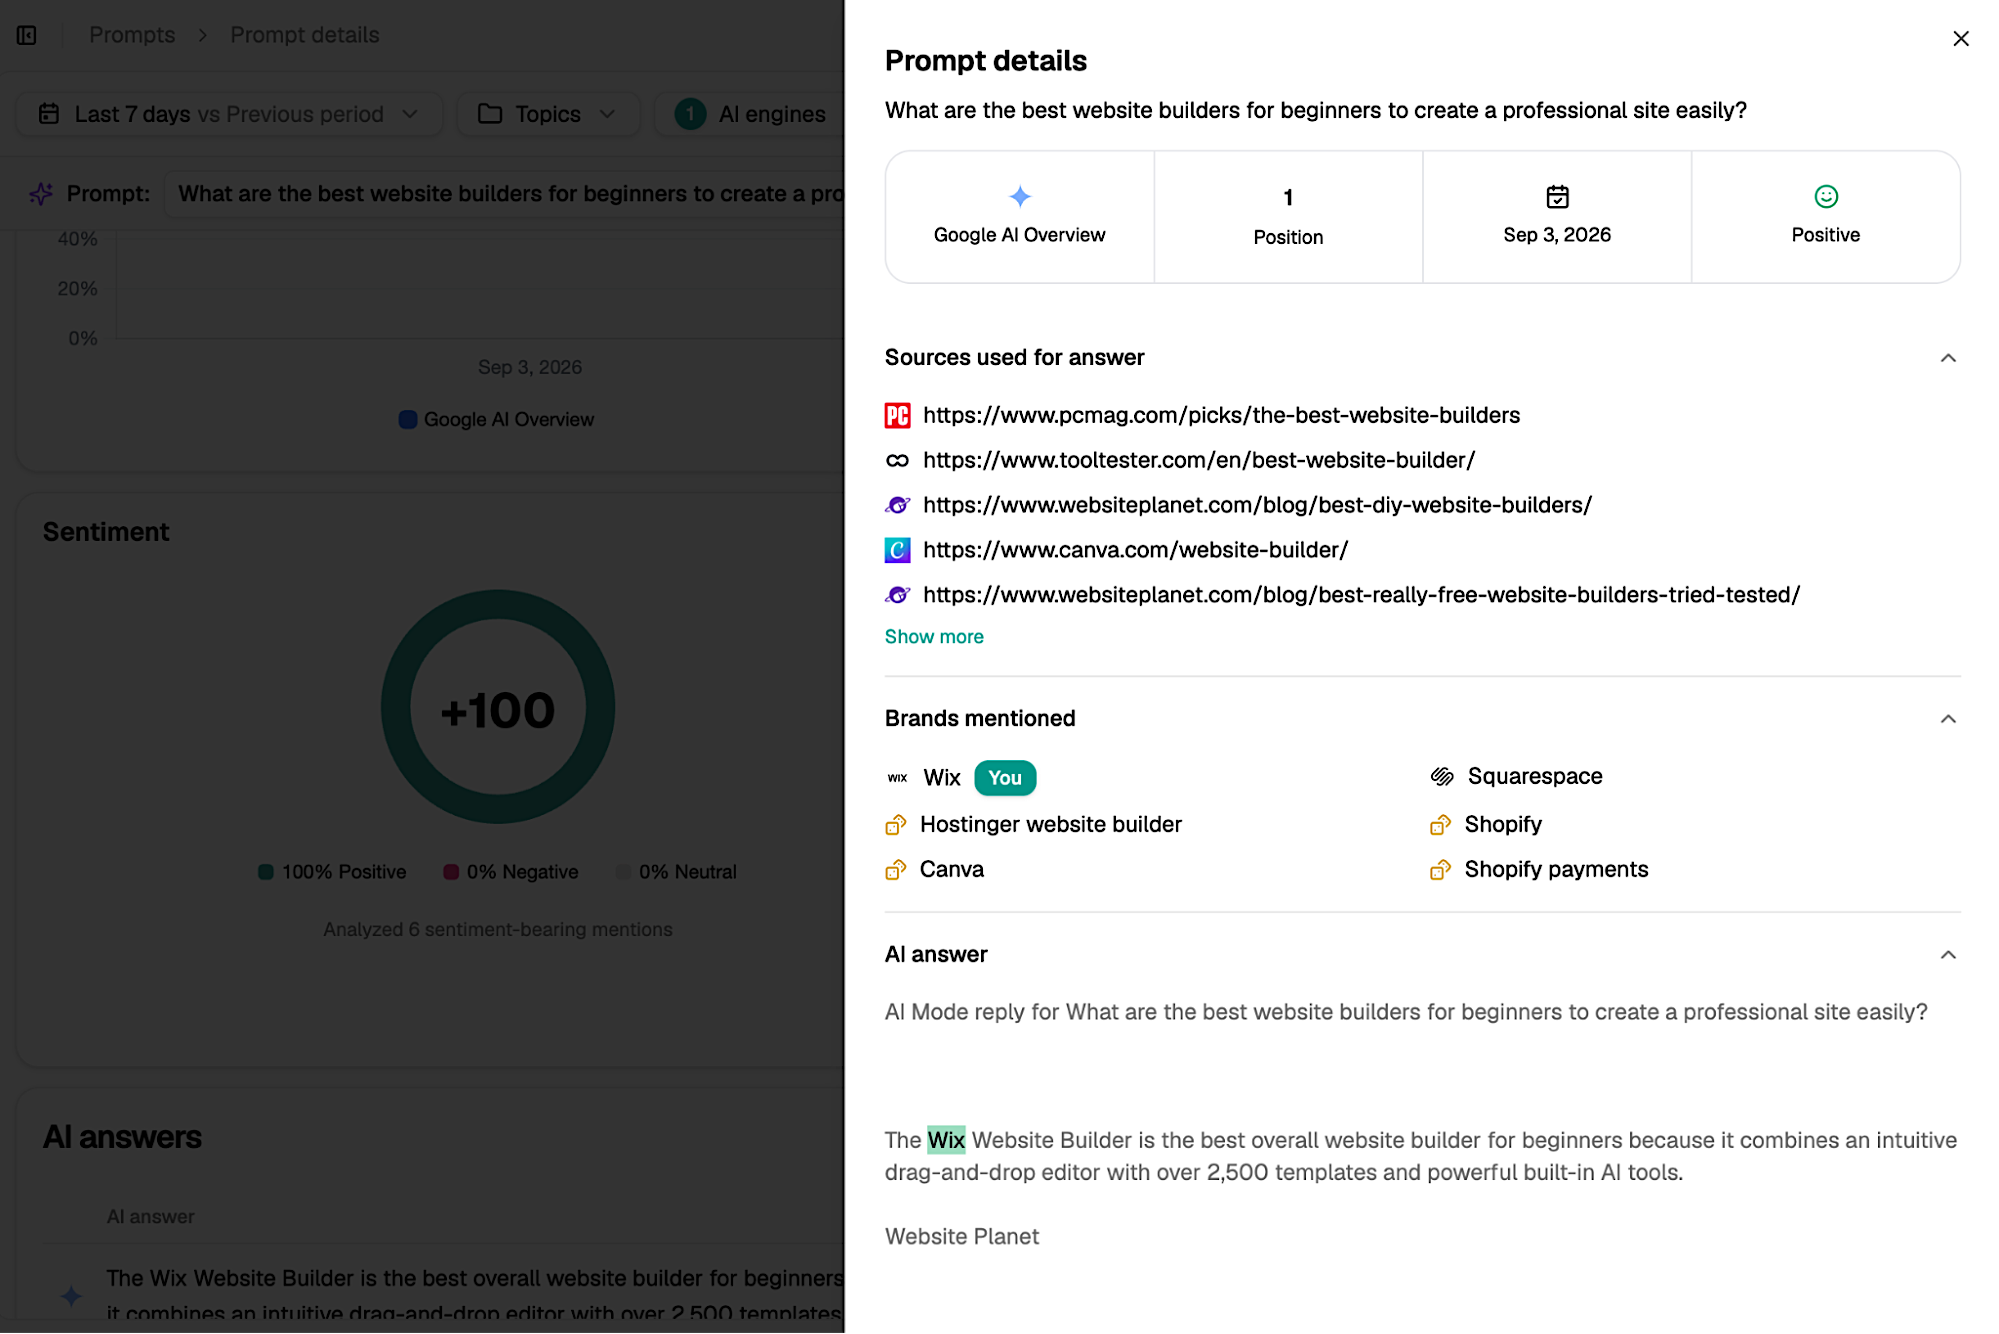
Task: Open the websiteplanet best-diy-website-builders link
Action: click(x=1257, y=505)
